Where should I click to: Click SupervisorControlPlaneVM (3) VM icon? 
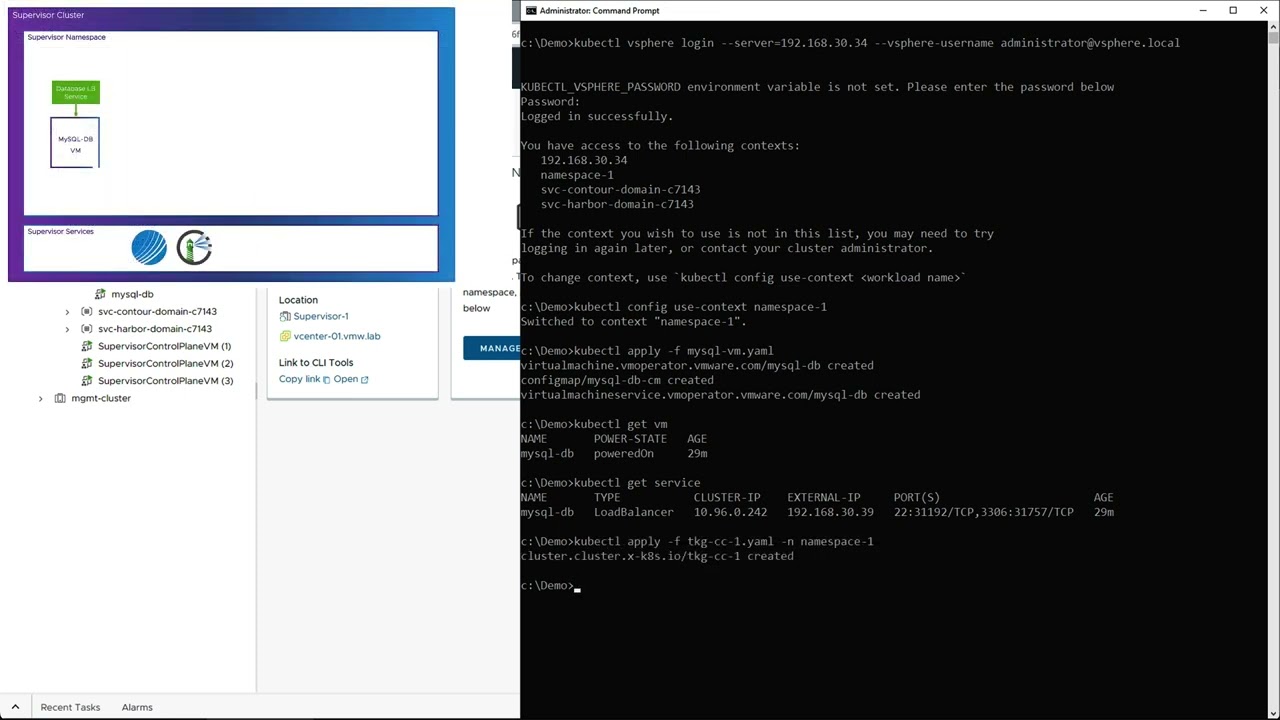[88, 381]
